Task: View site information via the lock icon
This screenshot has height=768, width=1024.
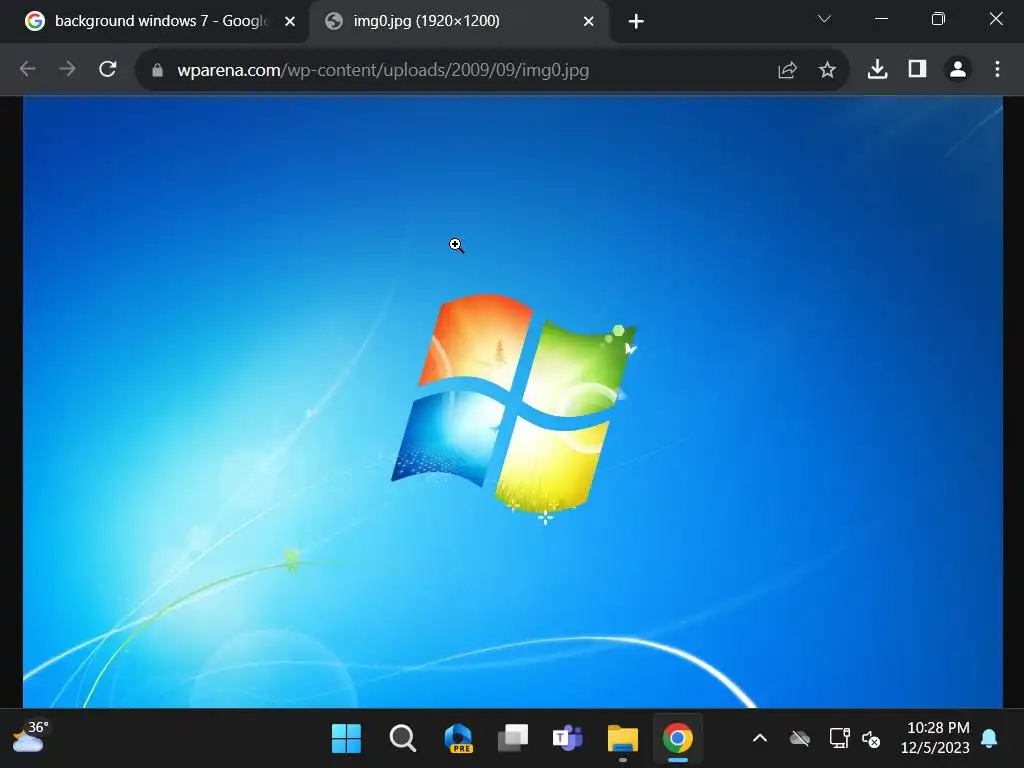Action: pyautogui.click(x=157, y=70)
